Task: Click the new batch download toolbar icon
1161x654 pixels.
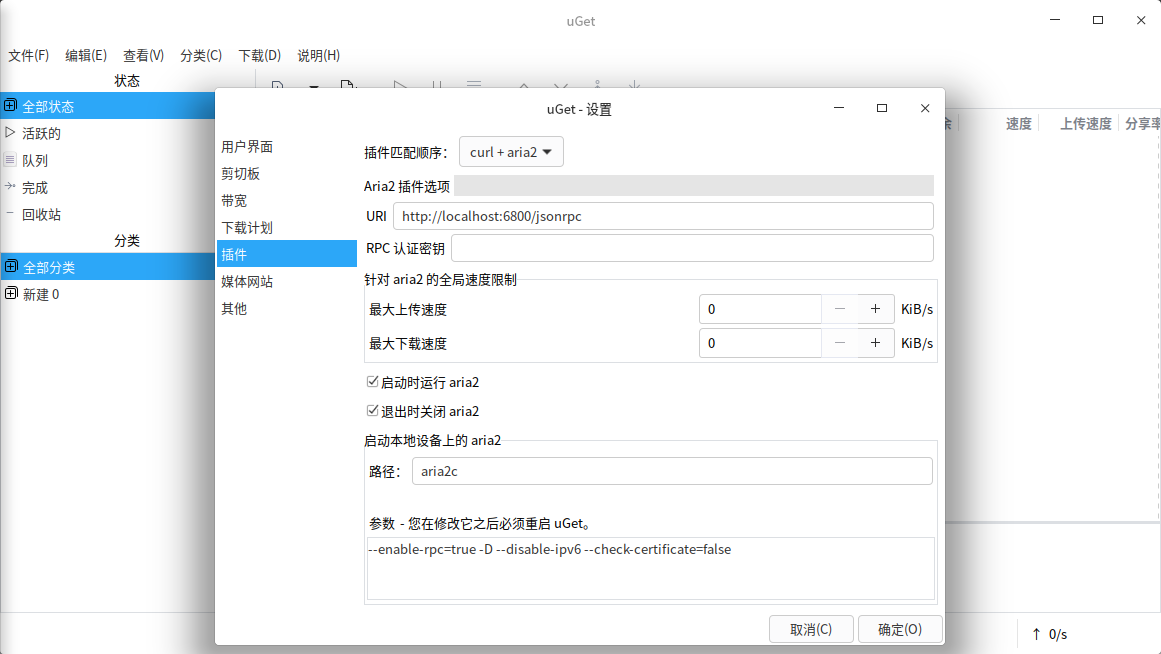Action: (x=348, y=88)
